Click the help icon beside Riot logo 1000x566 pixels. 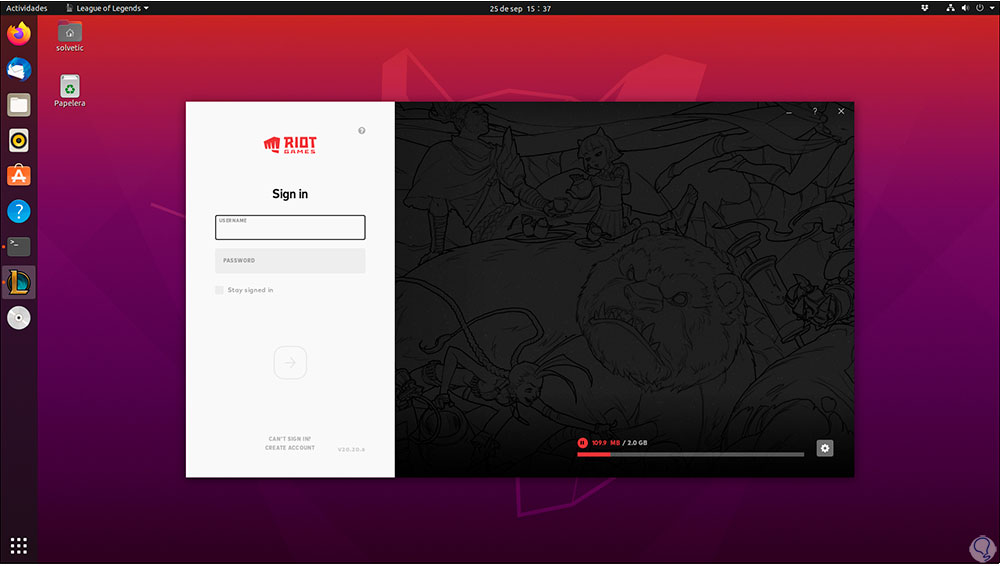(362, 131)
